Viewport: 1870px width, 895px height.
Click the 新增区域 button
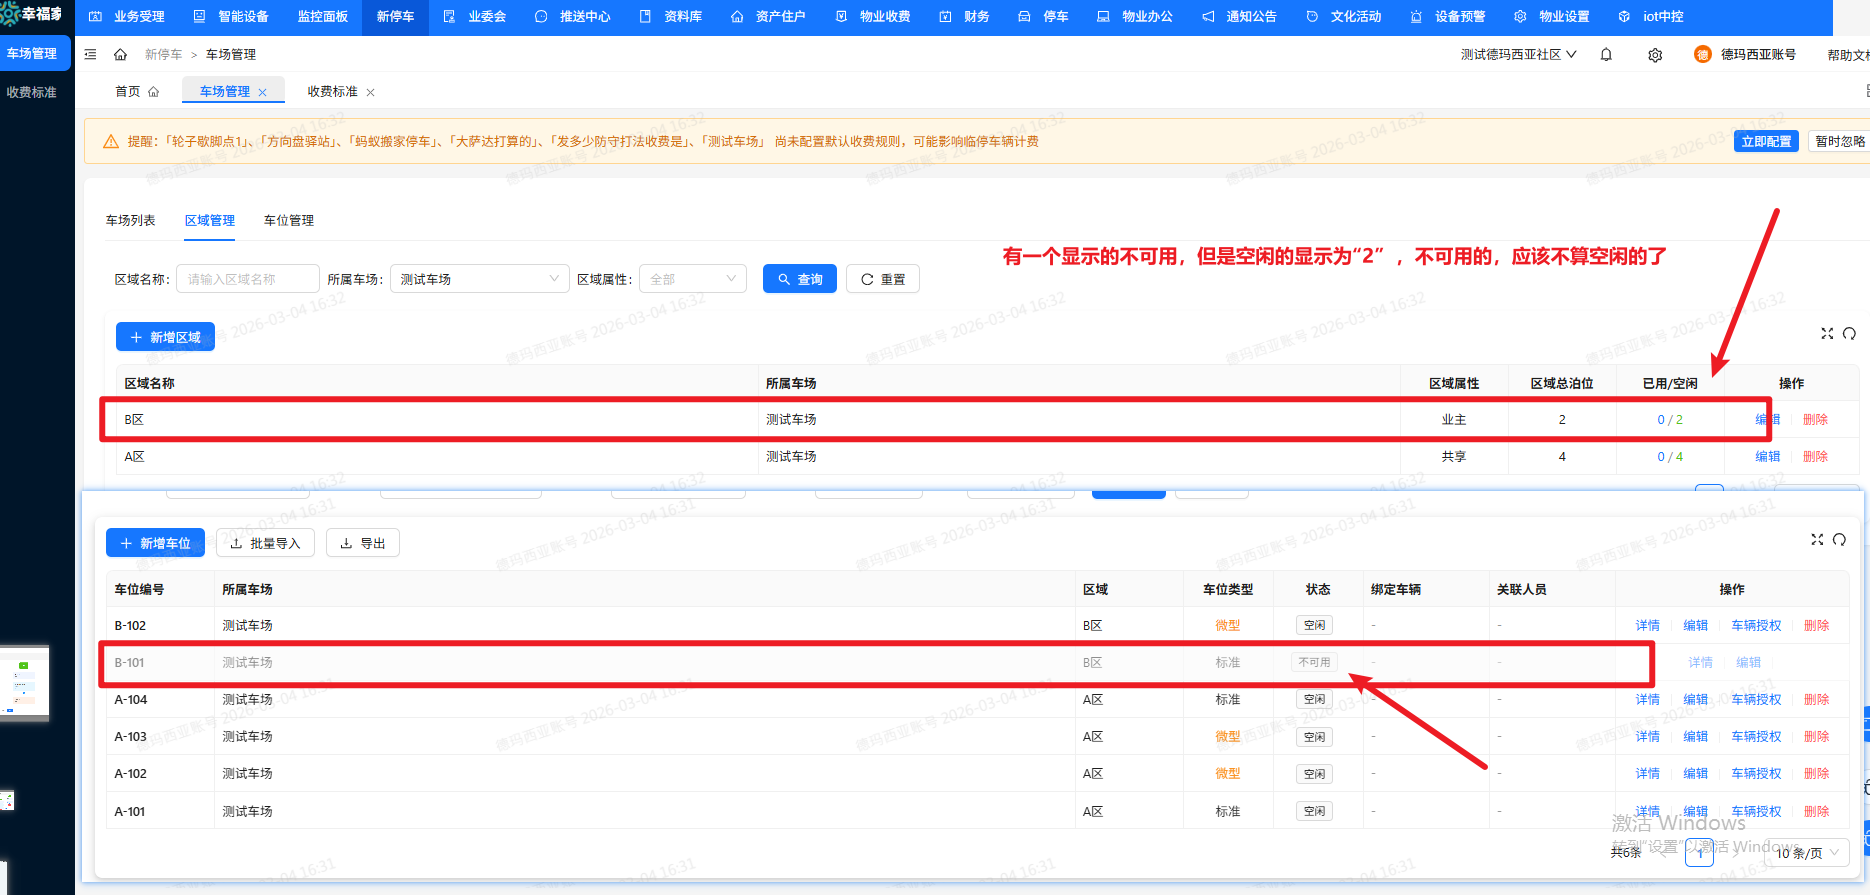coord(165,337)
